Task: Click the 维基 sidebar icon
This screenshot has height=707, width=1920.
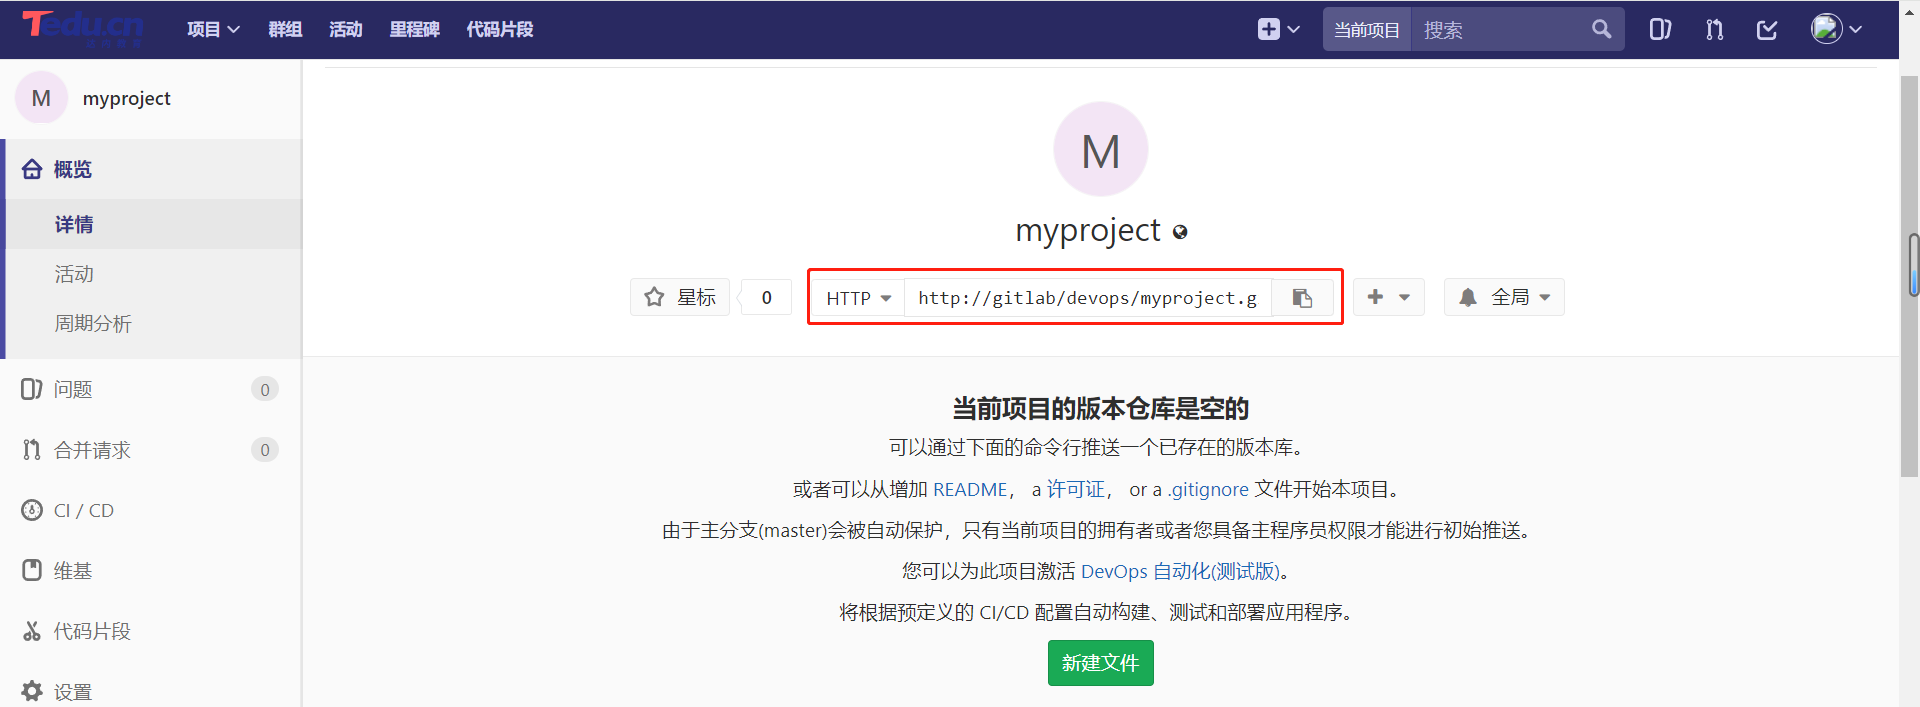Action: pyautogui.click(x=32, y=571)
